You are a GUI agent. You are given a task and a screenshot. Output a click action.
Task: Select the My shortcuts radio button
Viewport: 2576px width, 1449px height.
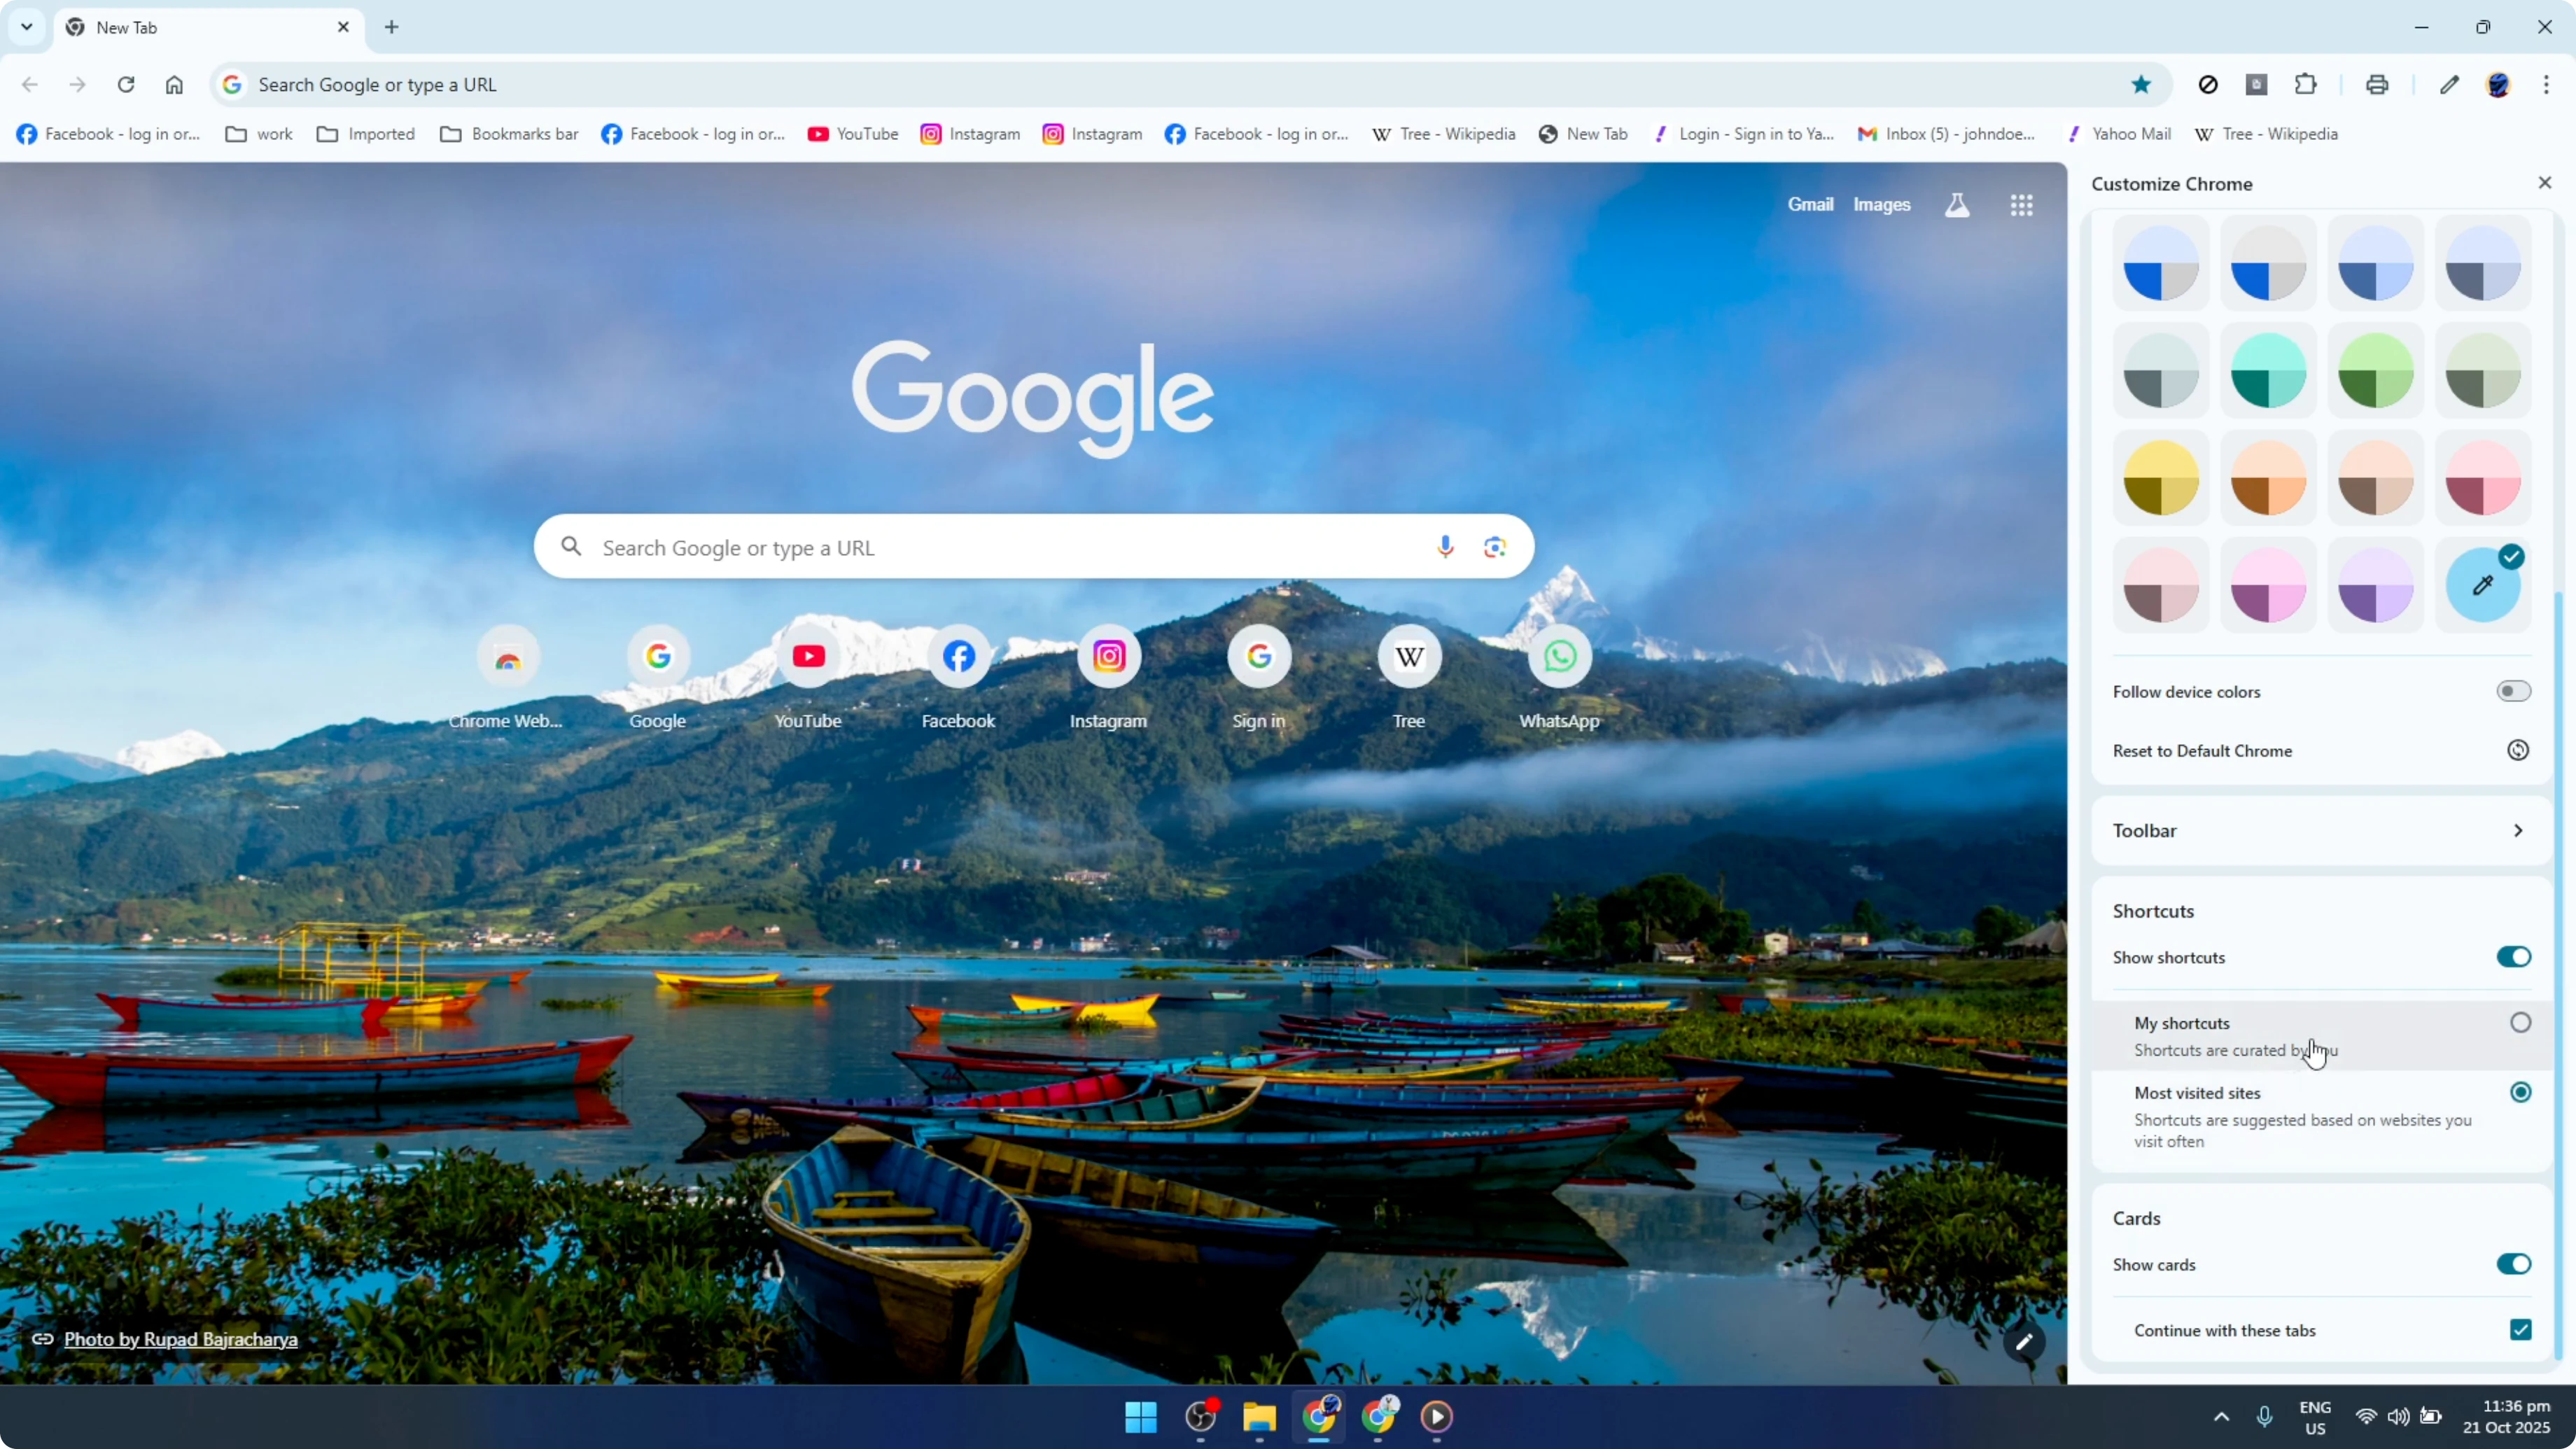(x=2520, y=1023)
